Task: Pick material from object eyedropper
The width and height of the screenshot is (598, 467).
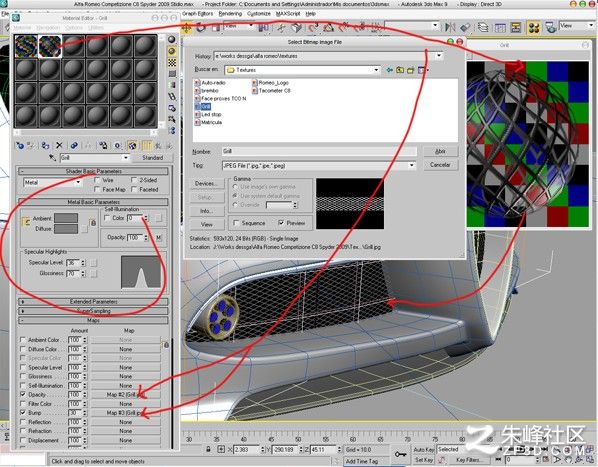Action: [53, 157]
